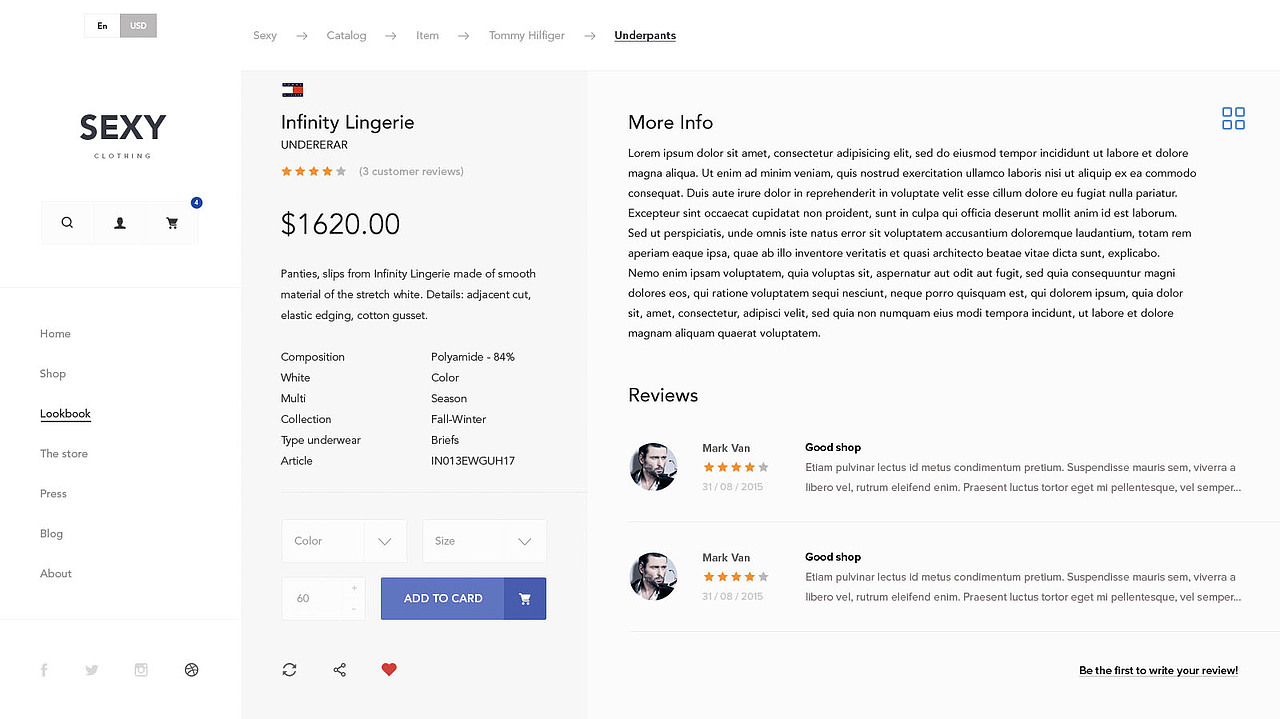Click the refresh compare icon
Screen dimensions: 1280x719
[x=290, y=670]
